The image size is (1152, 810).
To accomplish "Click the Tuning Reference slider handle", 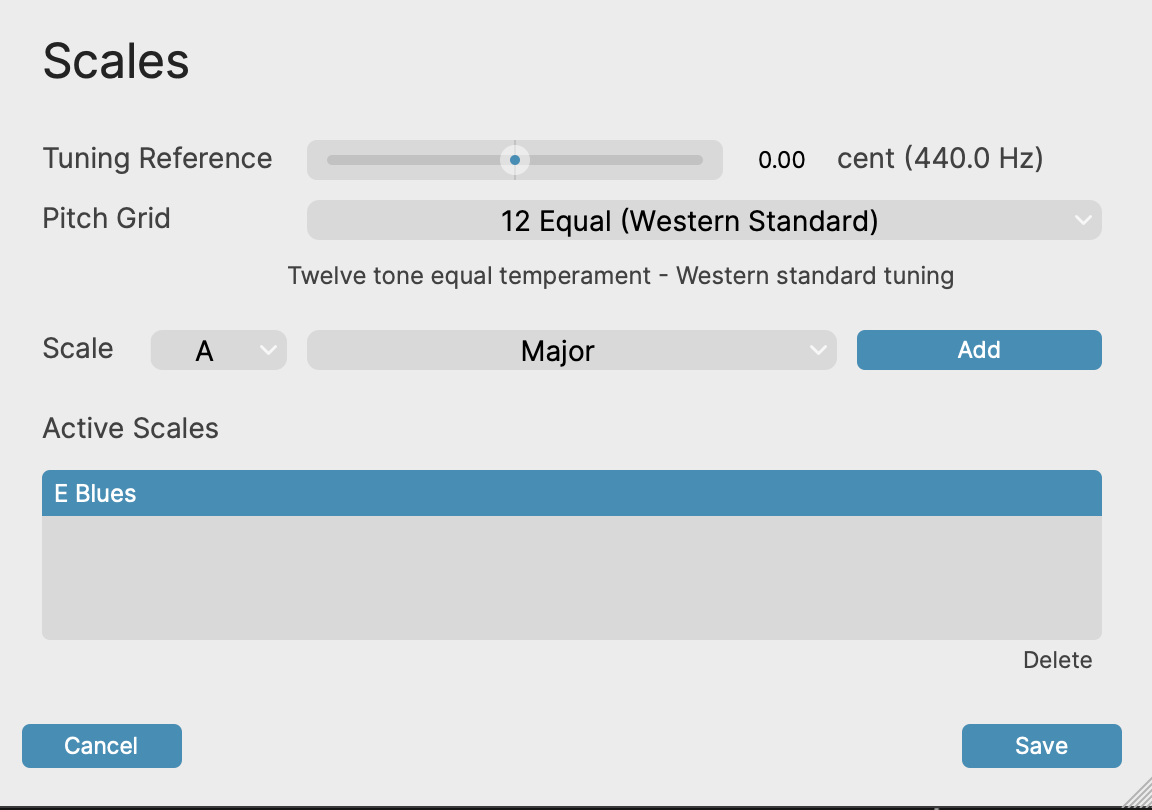I will [515, 160].
